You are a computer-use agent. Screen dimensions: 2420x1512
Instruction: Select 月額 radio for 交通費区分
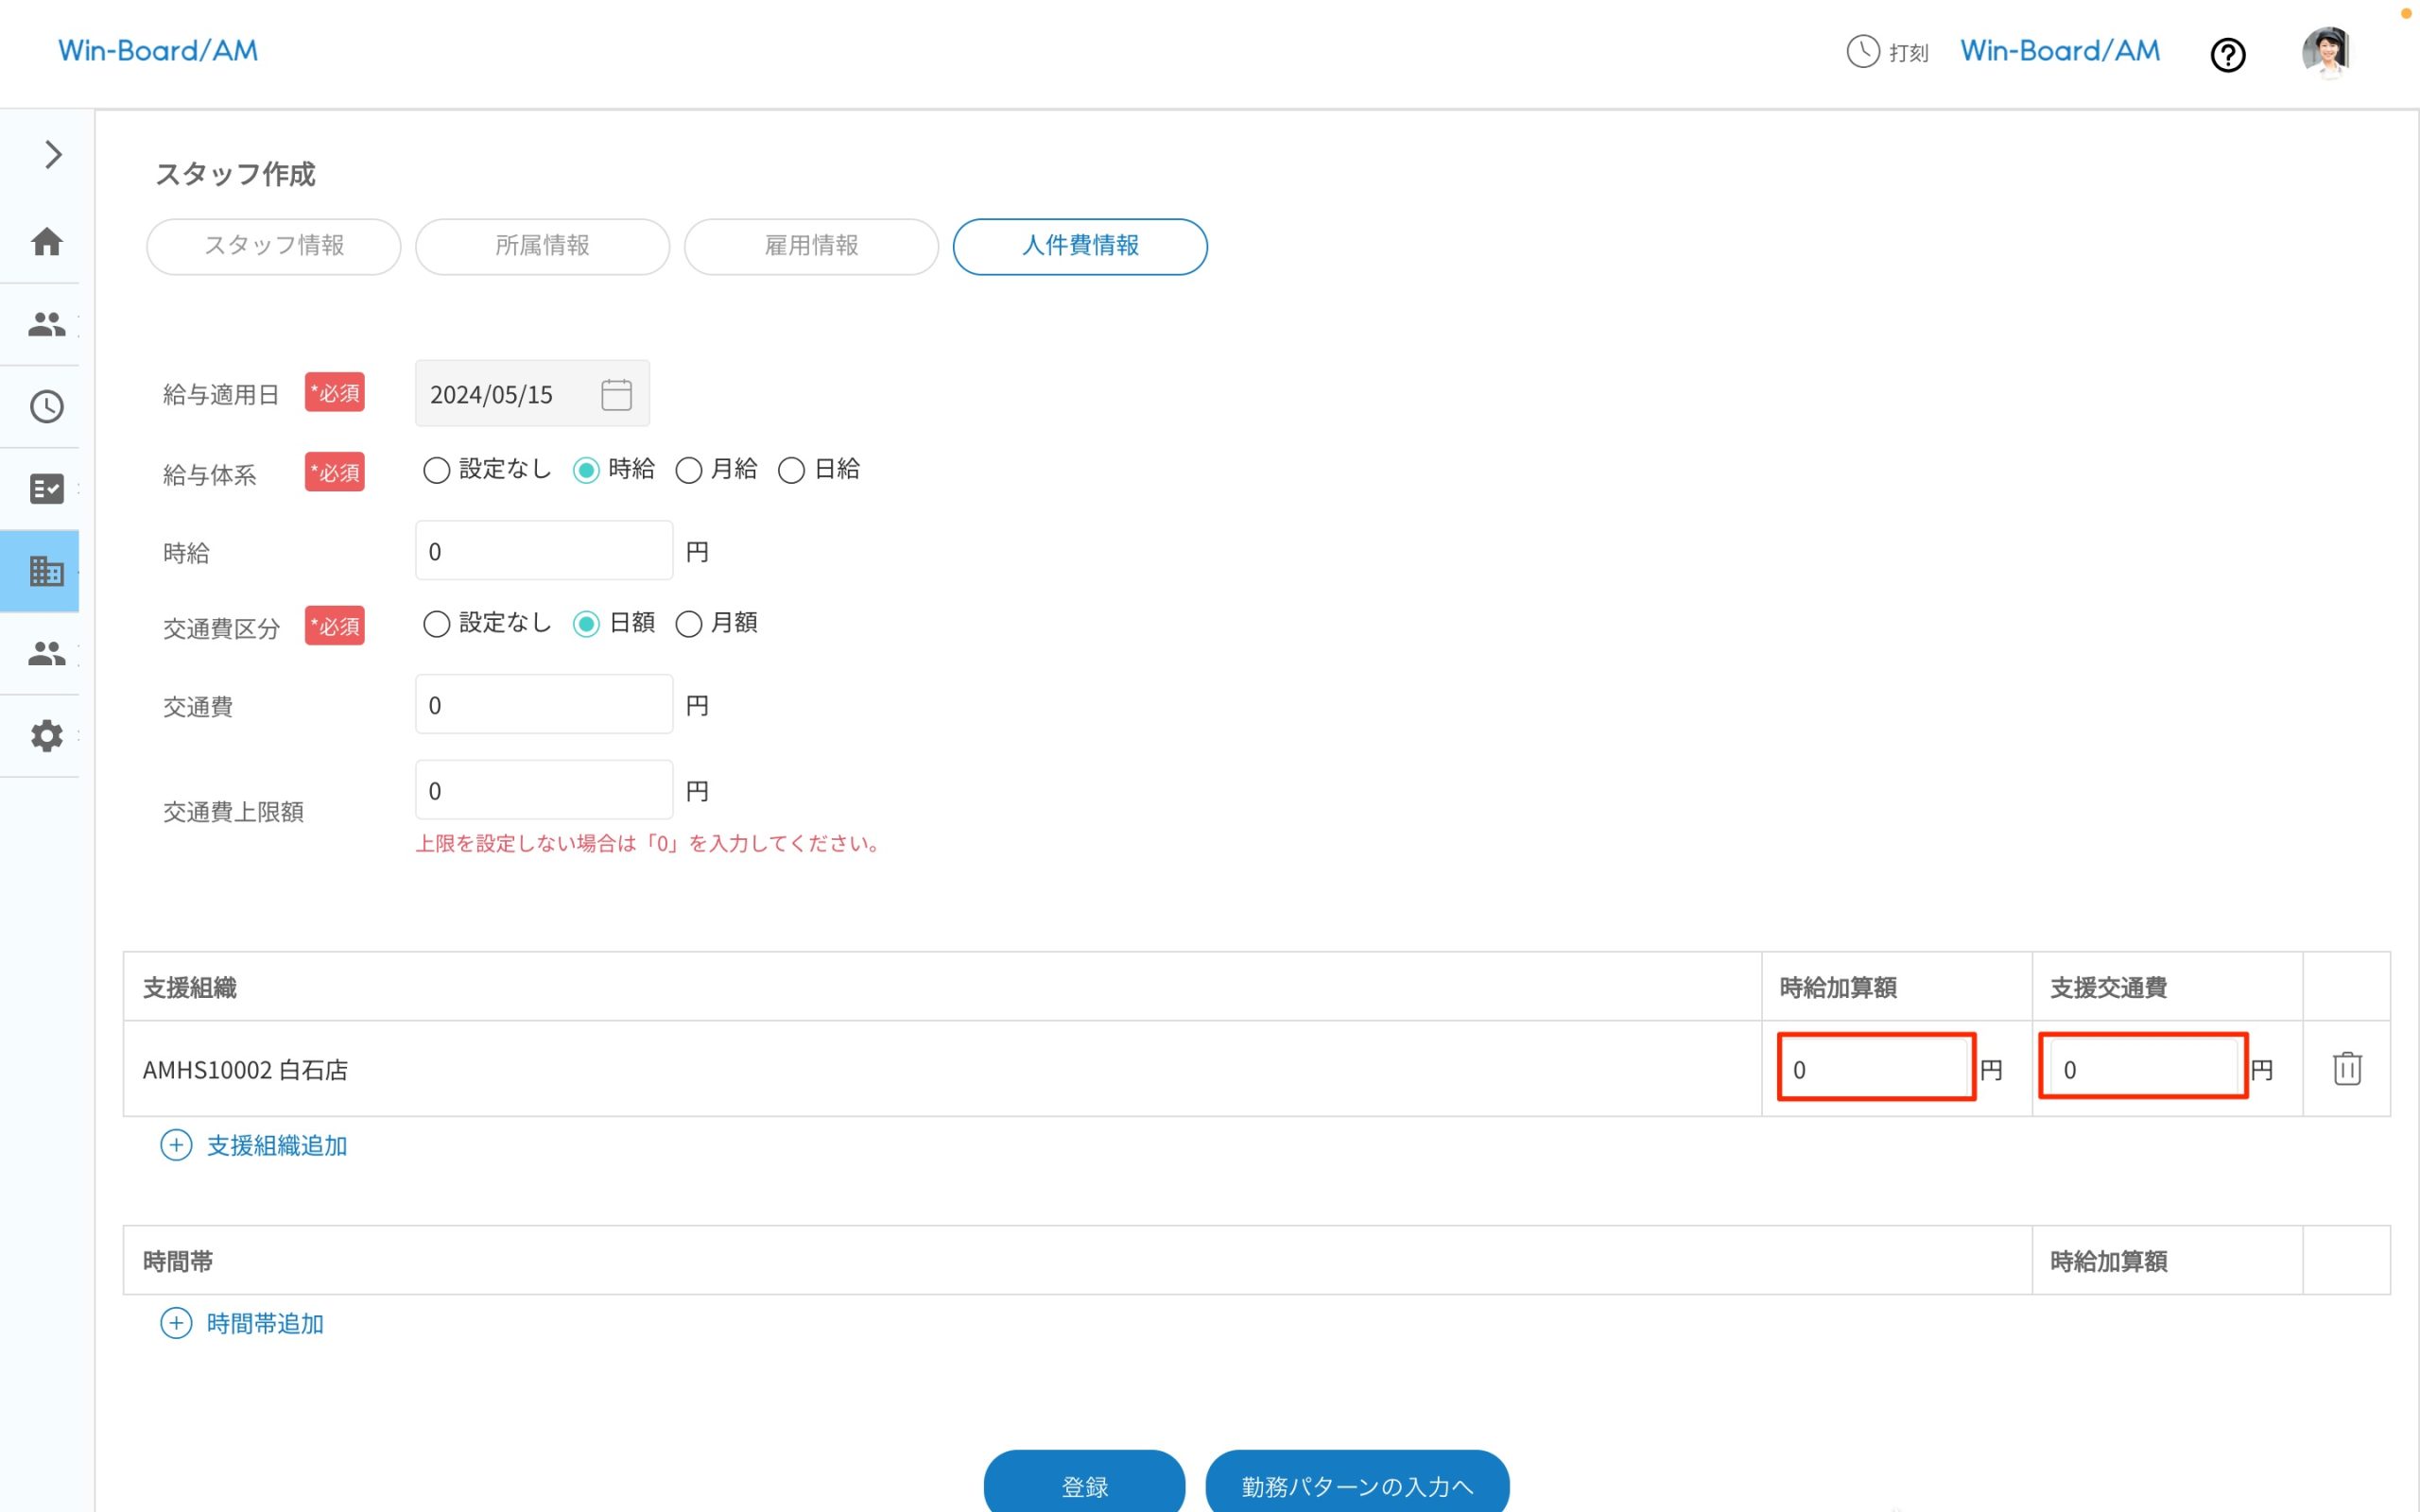tap(689, 624)
